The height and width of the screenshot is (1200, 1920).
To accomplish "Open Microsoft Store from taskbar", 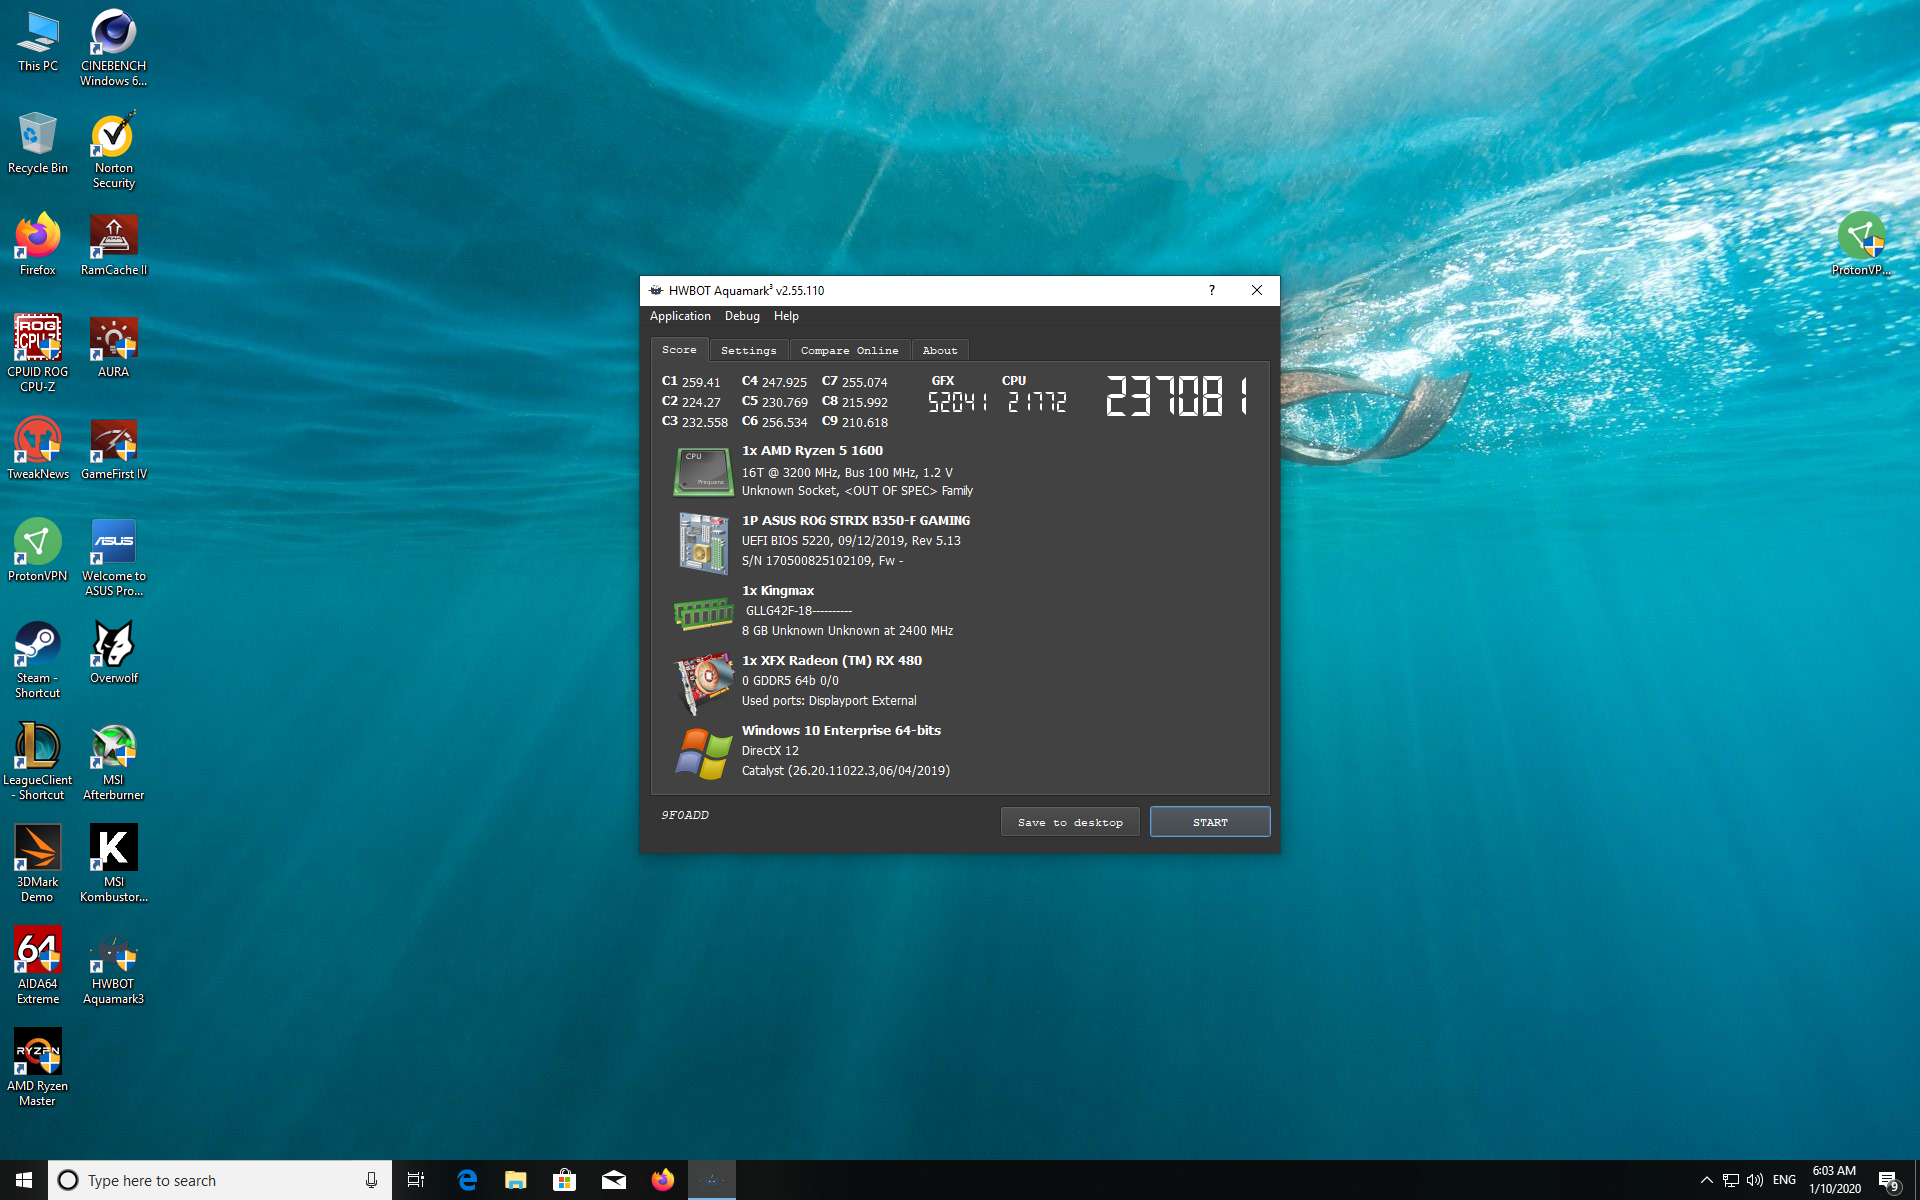I will tap(564, 1180).
